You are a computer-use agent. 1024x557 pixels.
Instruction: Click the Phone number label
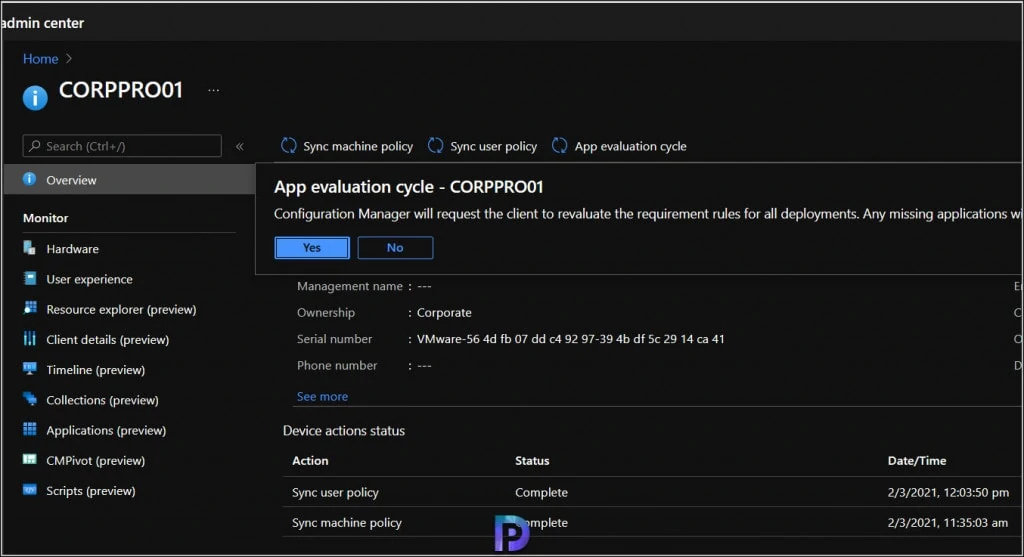click(337, 366)
